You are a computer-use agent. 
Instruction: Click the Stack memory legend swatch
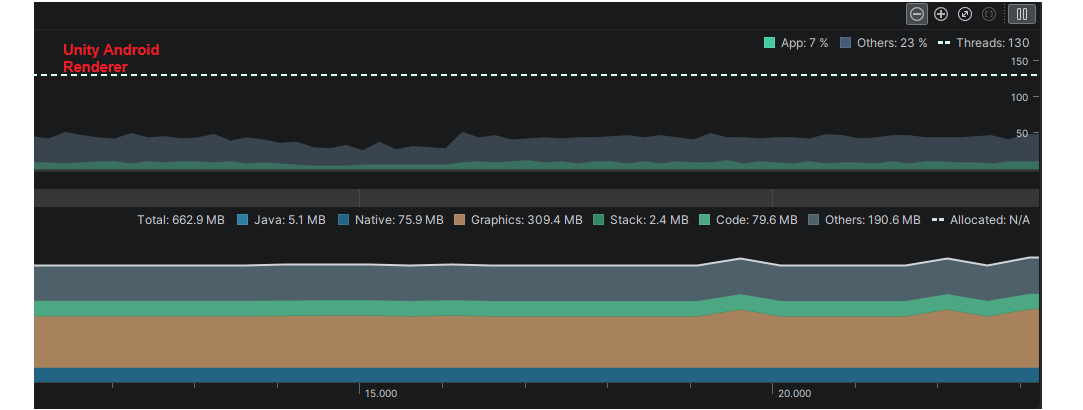coord(599,220)
